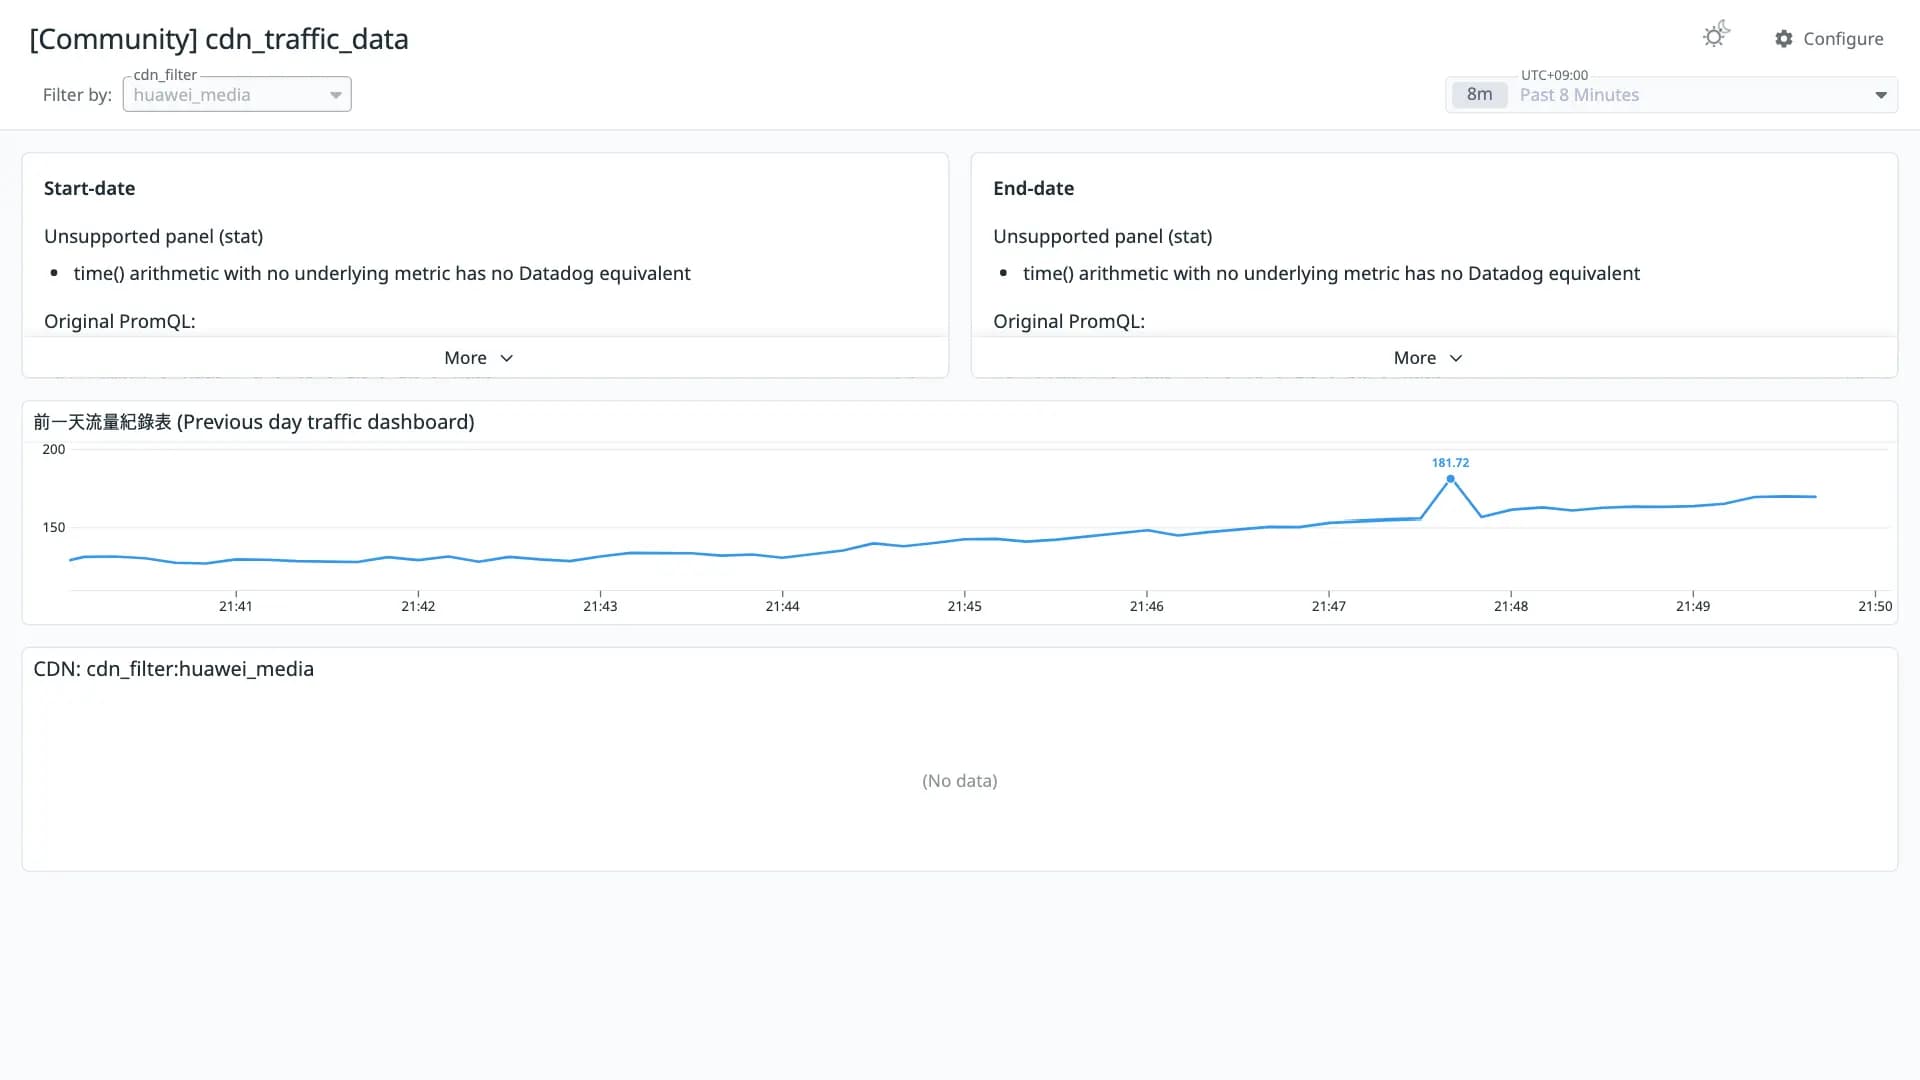The height and width of the screenshot is (1080, 1920).
Task: Click the End-date panel title
Action: pyautogui.click(x=1033, y=188)
